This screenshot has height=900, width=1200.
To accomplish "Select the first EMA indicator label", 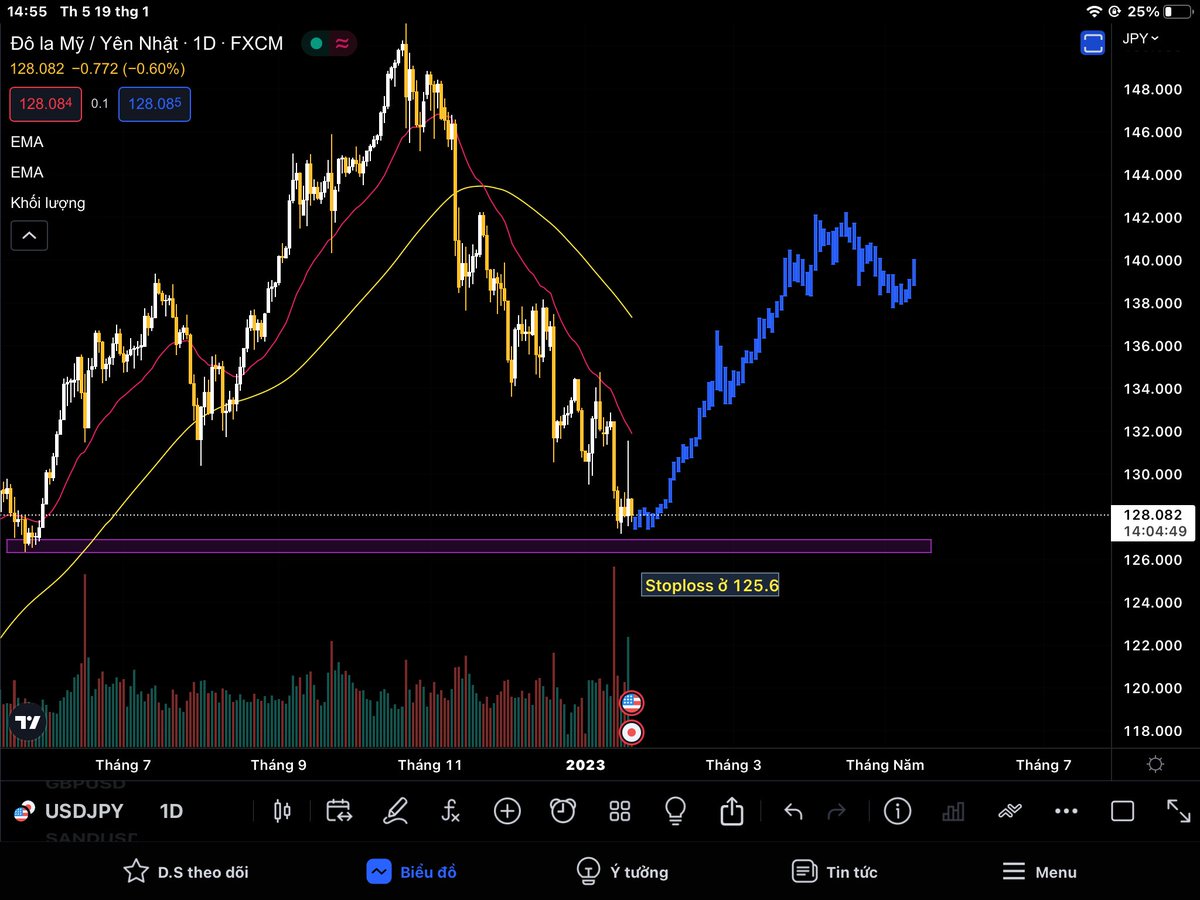I will 27,142.
